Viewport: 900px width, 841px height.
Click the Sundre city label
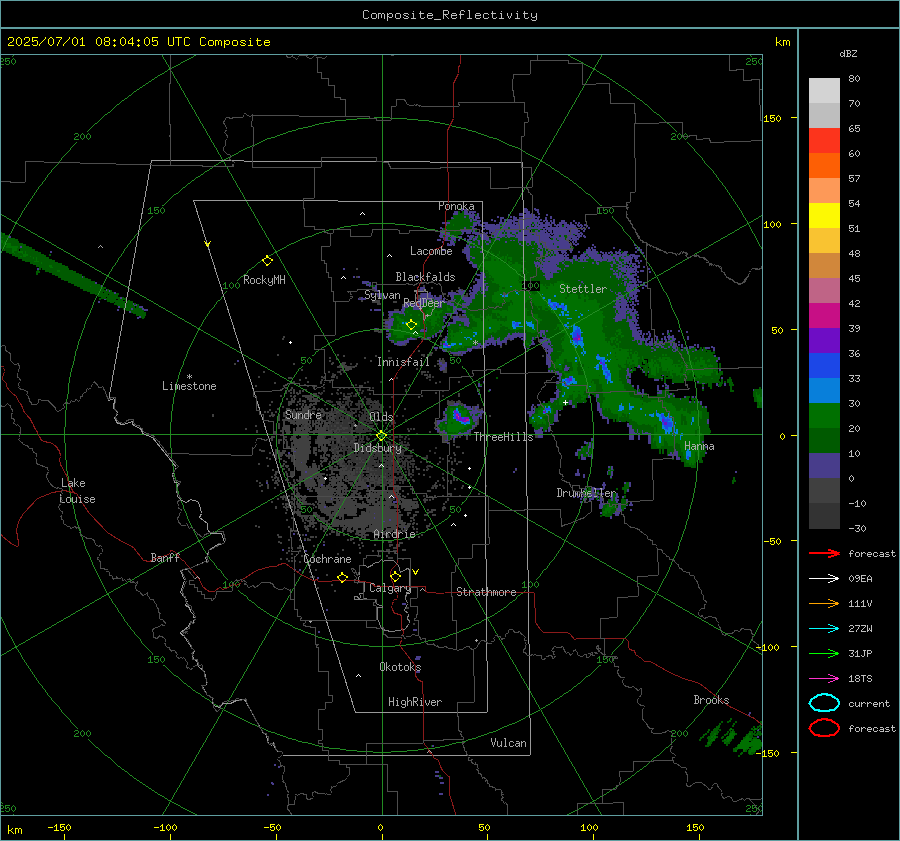click(303, 414)
